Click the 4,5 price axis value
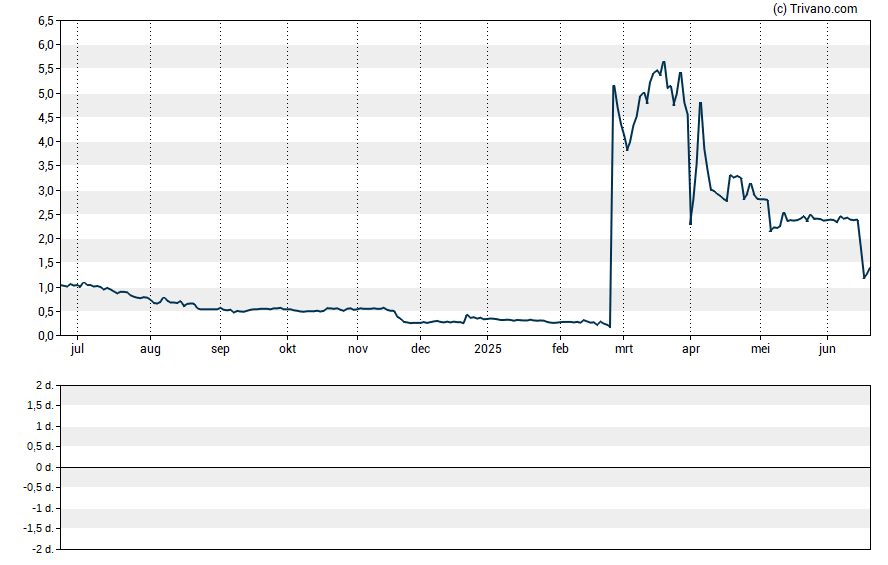The image size is (888, 565). coord(46,118)
